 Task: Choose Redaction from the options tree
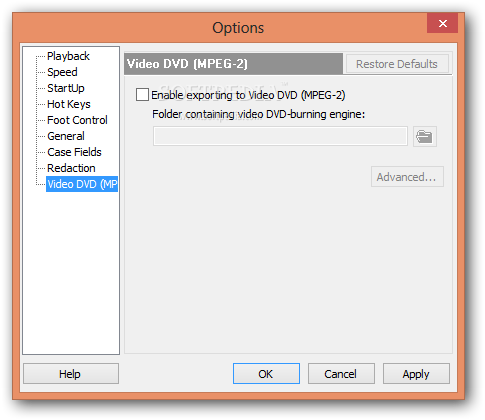click(71, 168)
